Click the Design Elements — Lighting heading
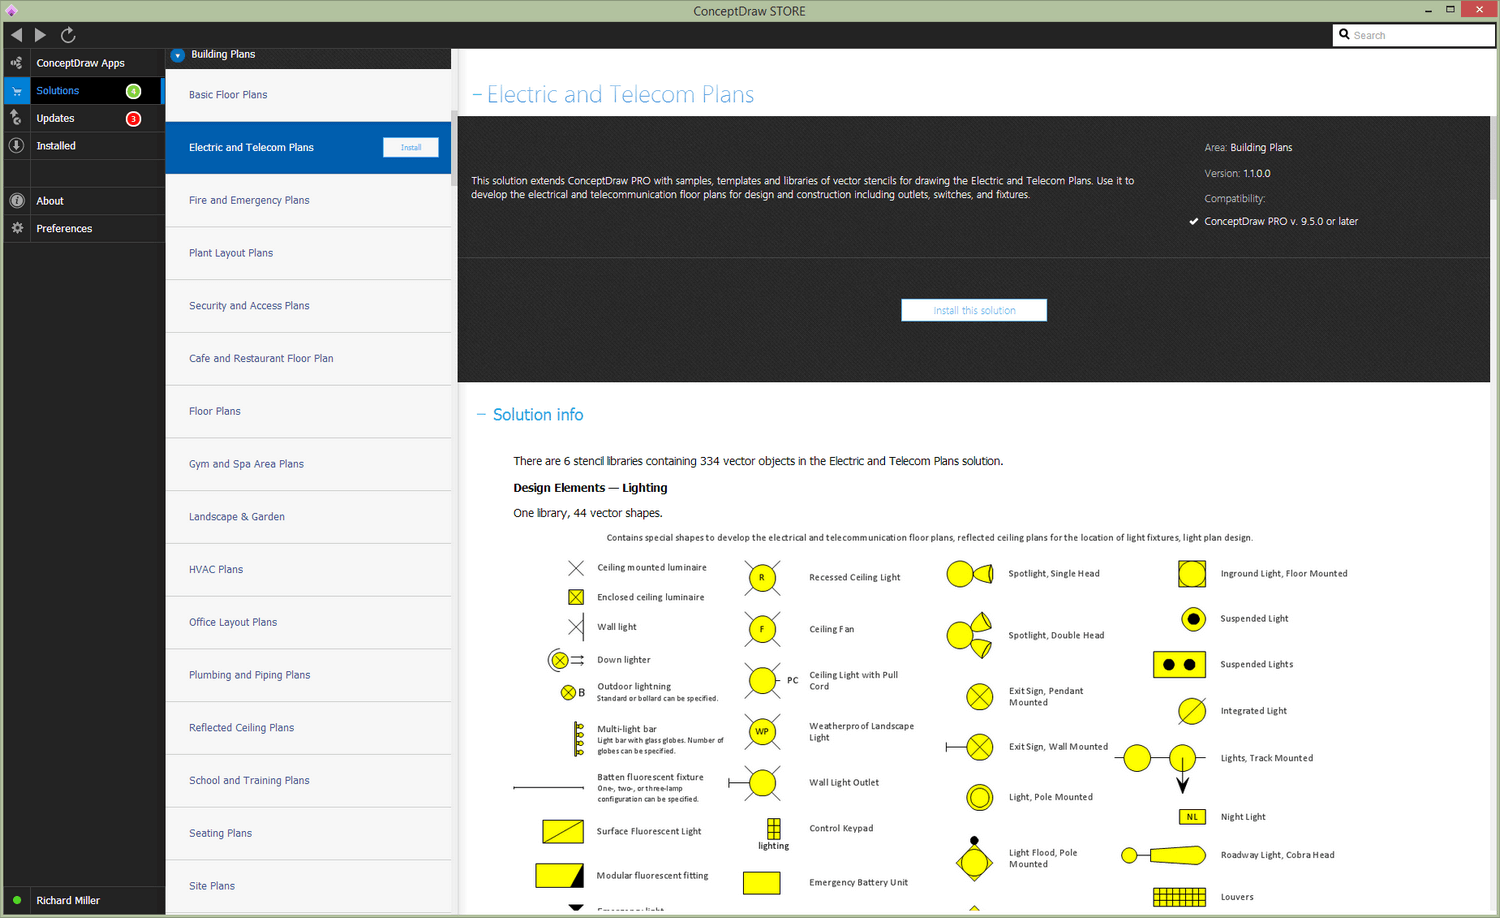This screenshot has width=1500, height=918. [590, 488]
